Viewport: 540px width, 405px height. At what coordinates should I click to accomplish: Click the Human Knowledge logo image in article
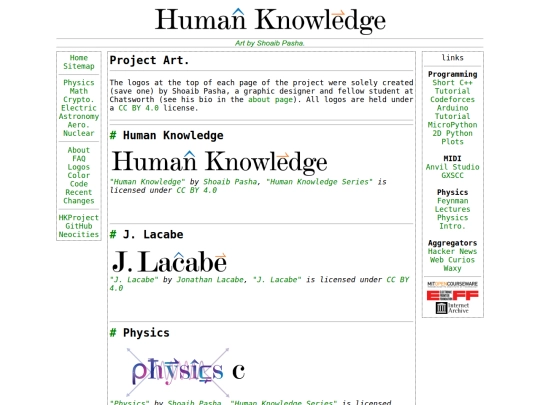219,162
